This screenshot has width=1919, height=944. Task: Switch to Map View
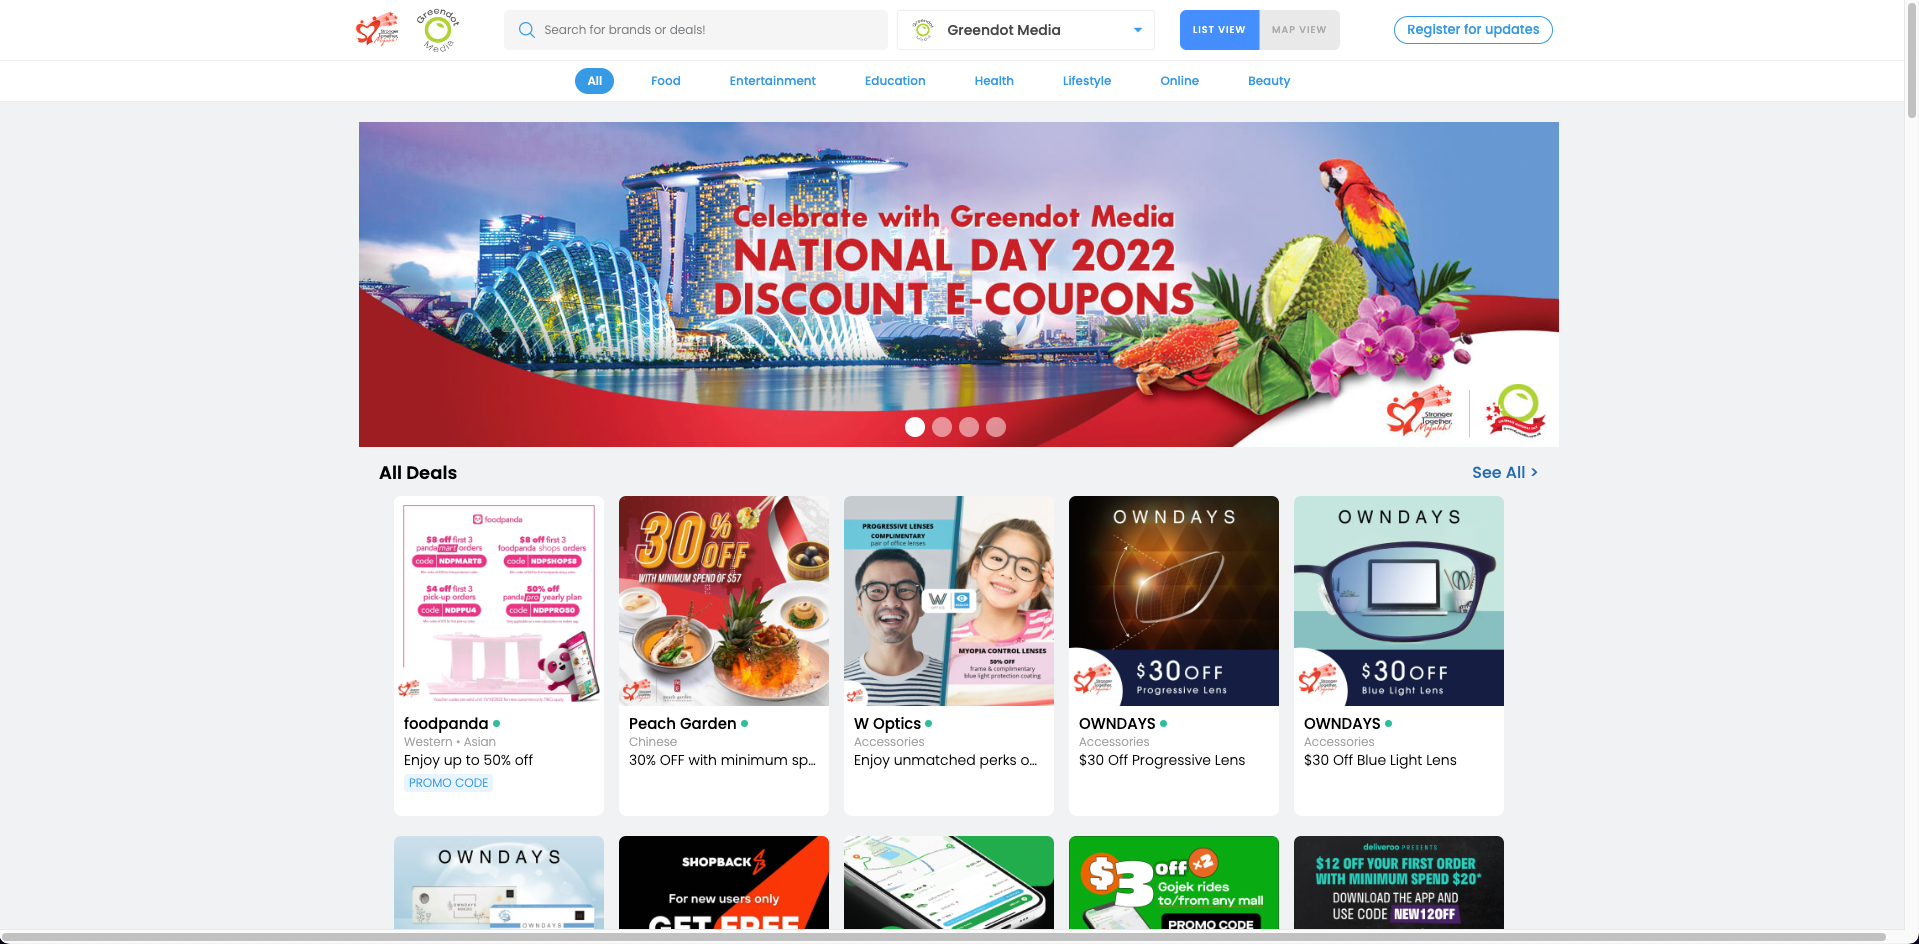click(1299, 30)
